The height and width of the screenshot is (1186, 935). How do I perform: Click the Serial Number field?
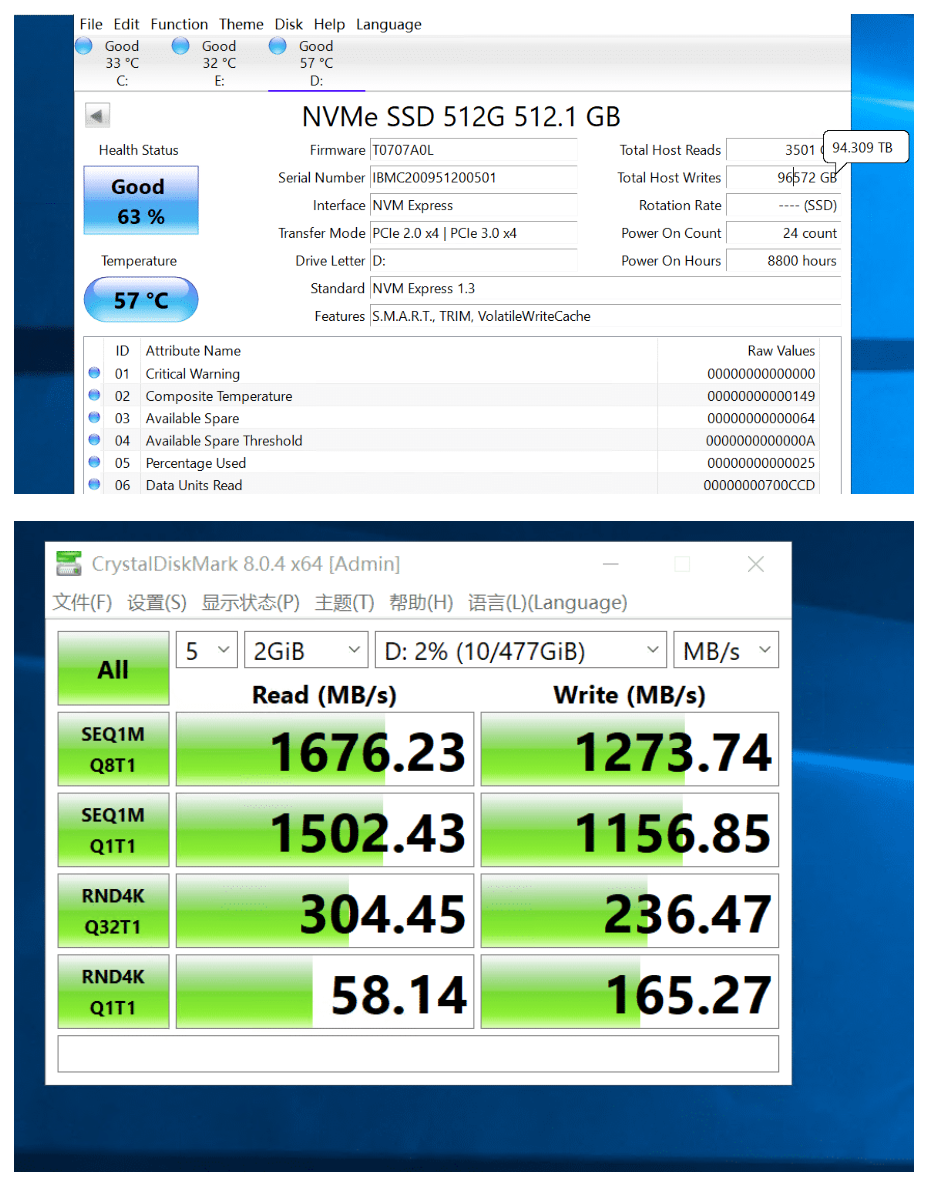tap(473, 178)
